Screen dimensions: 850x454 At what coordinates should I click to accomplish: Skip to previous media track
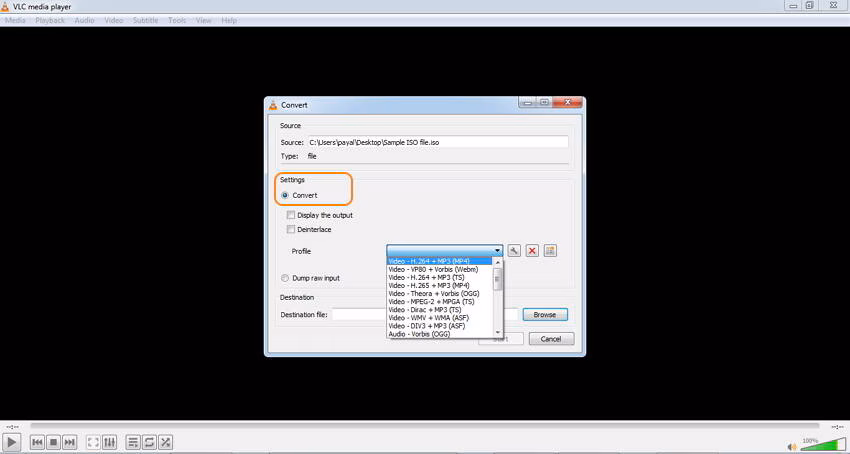point(37,442)
